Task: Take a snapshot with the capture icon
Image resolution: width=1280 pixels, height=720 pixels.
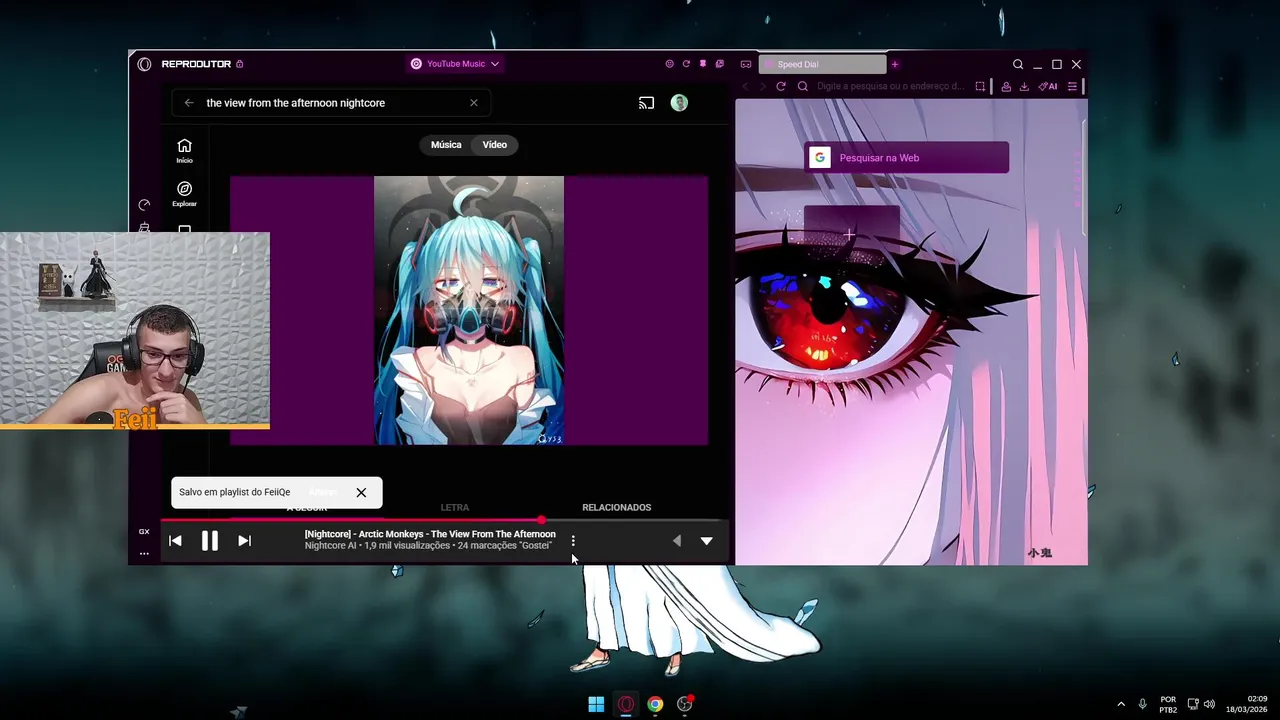Action: point(980,87)
